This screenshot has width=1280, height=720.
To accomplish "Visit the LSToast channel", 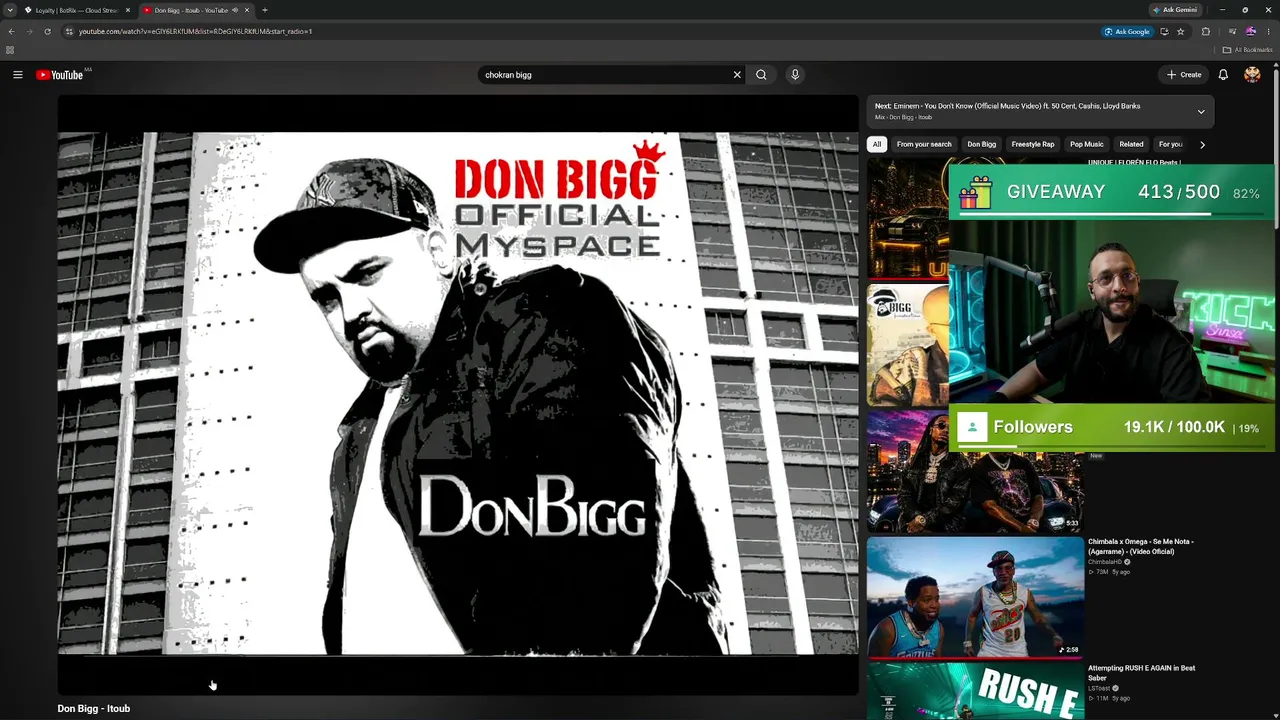I will [1101, 688].
